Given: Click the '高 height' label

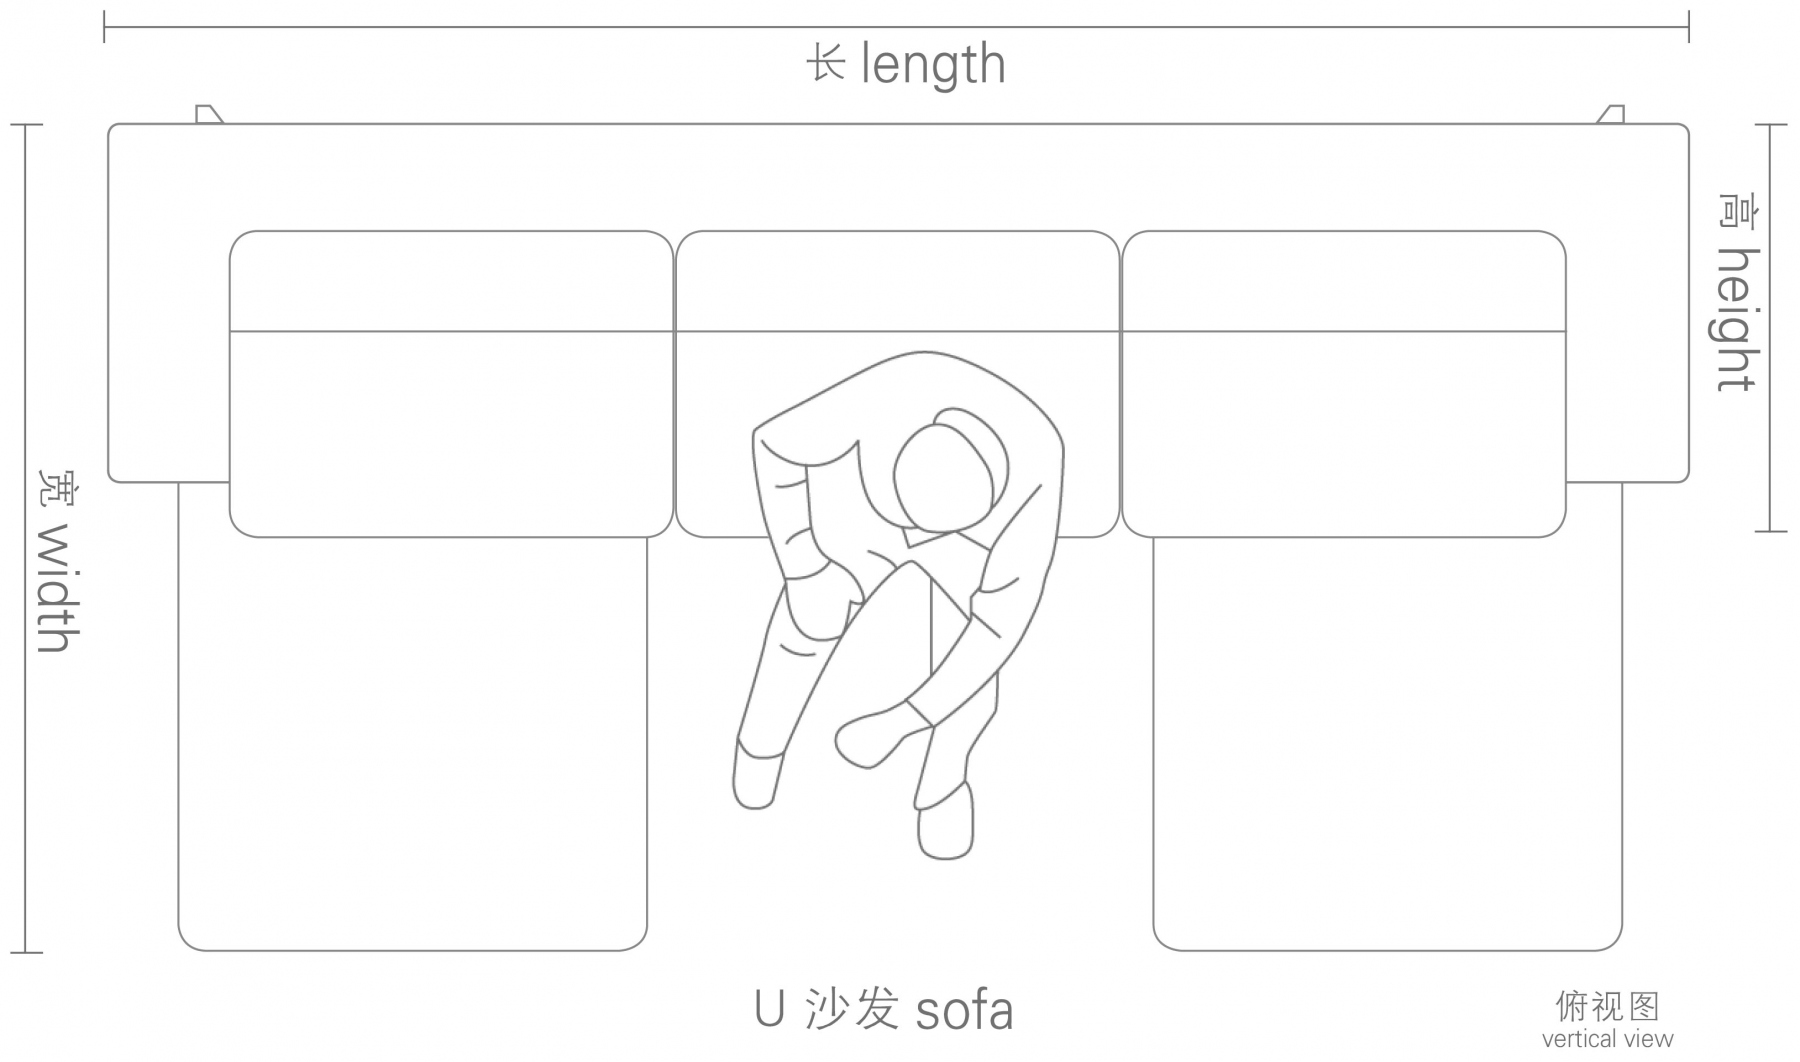Looking at the screenshot, I should click(1738, 291).
